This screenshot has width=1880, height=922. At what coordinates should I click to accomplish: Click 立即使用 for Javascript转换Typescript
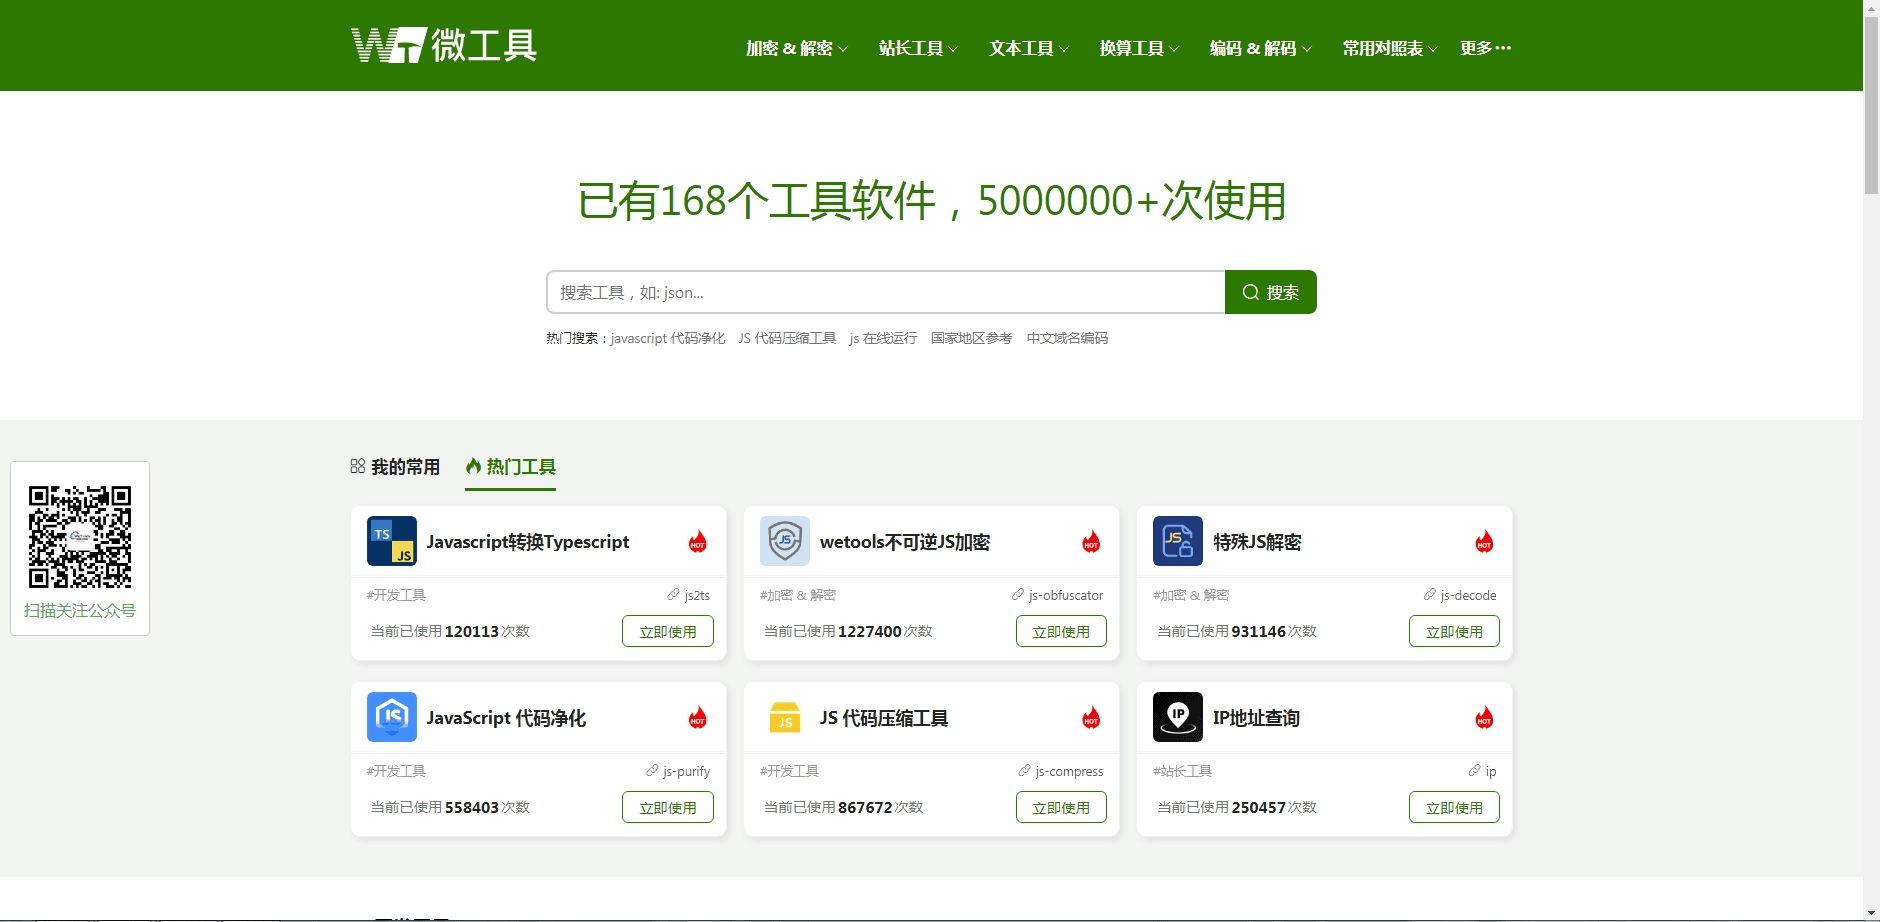[x=668, y=631]
